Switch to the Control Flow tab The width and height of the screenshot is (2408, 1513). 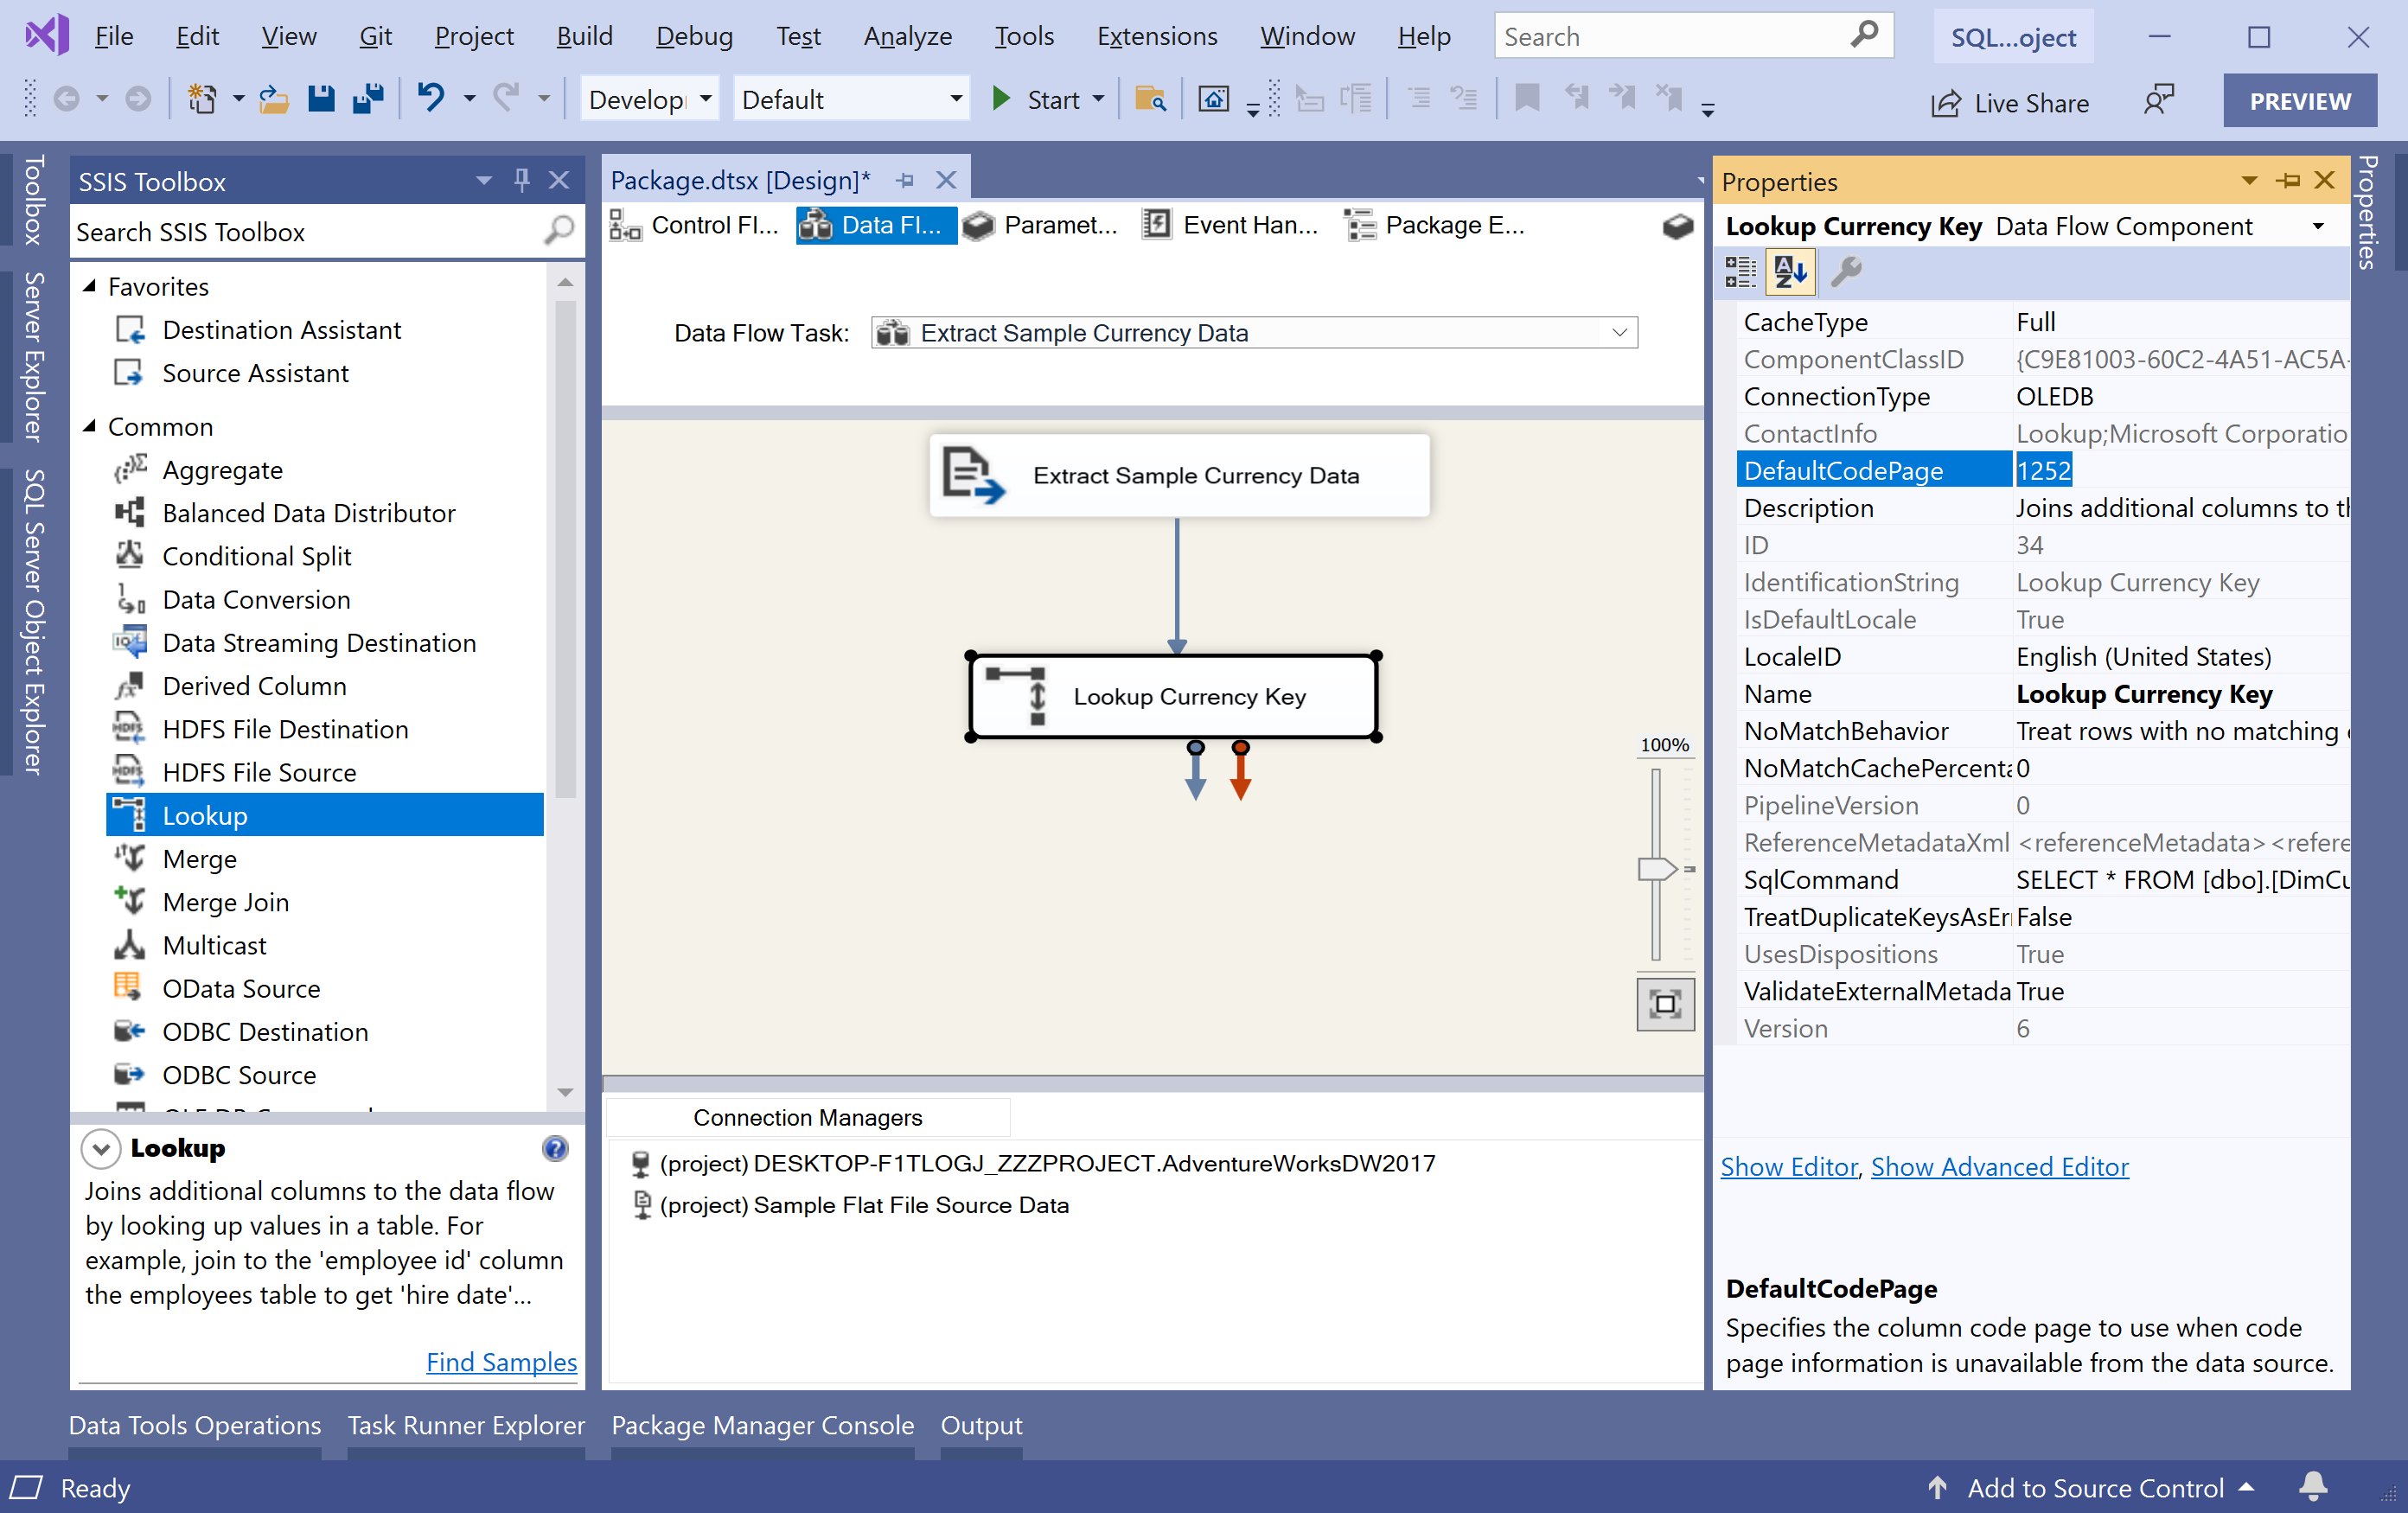[694, 225]
